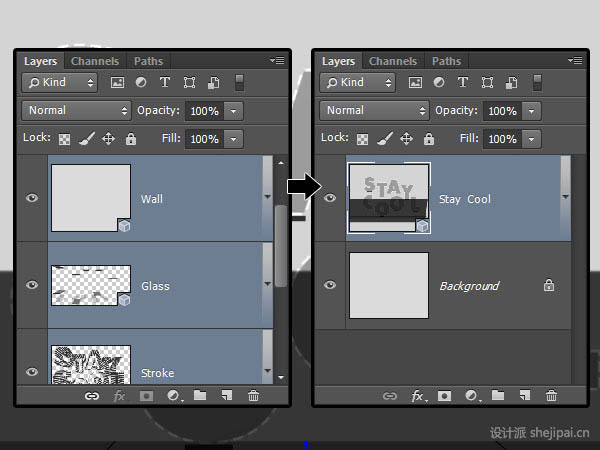600x450 pixels.
Task: Filter type layers in left Layers panel
Action: 165,82
